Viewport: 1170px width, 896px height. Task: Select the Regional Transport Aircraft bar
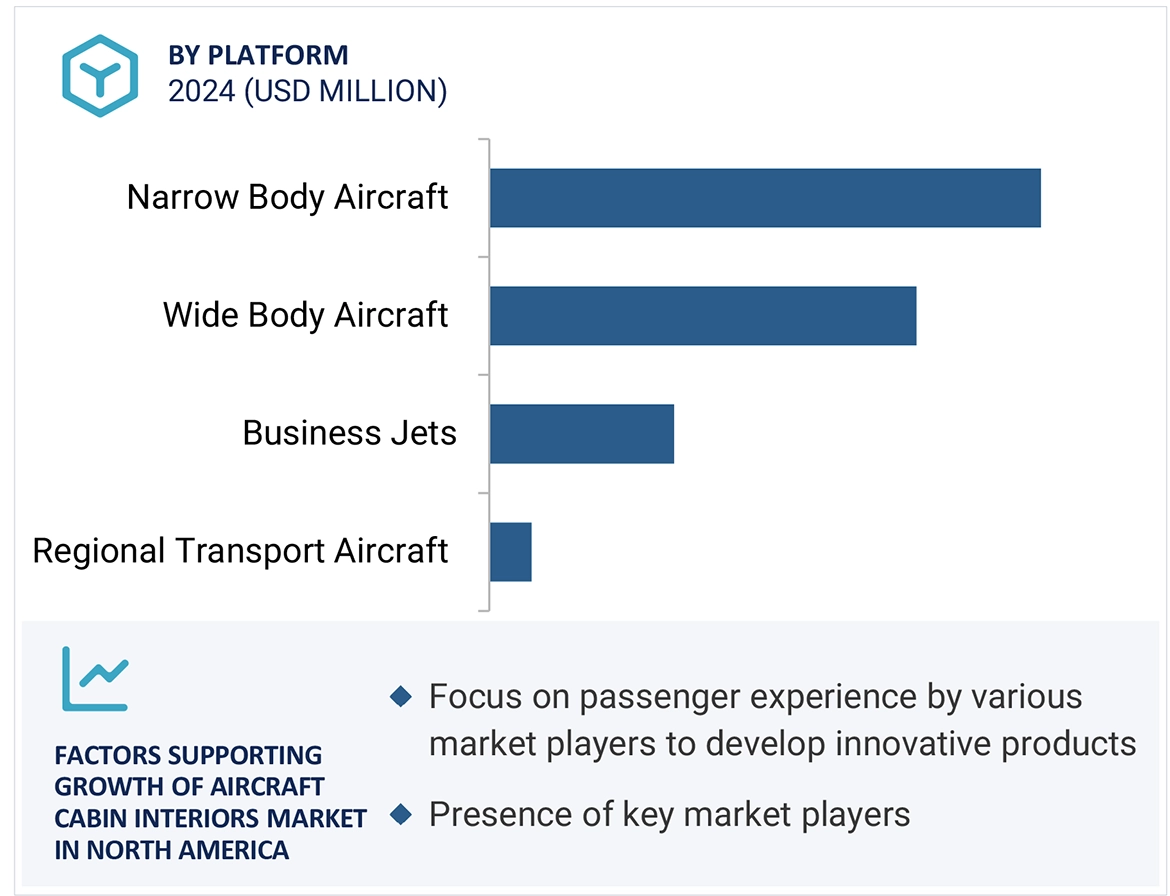click(x=511, y=552)
